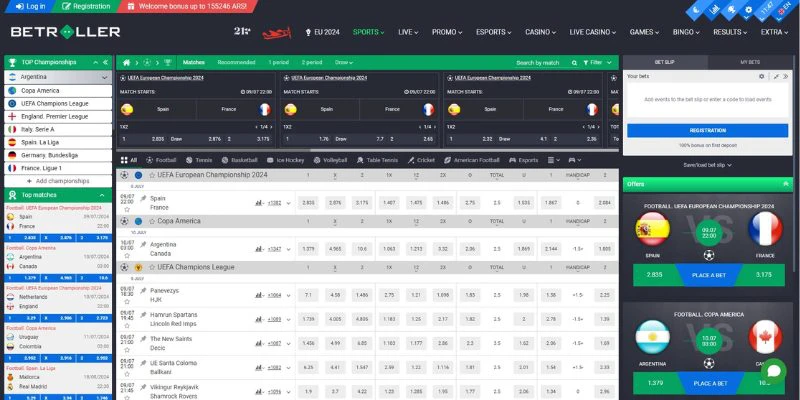Open statistics icon for Argentina vs Canada
800x400 pixels.
pos(259,249)
